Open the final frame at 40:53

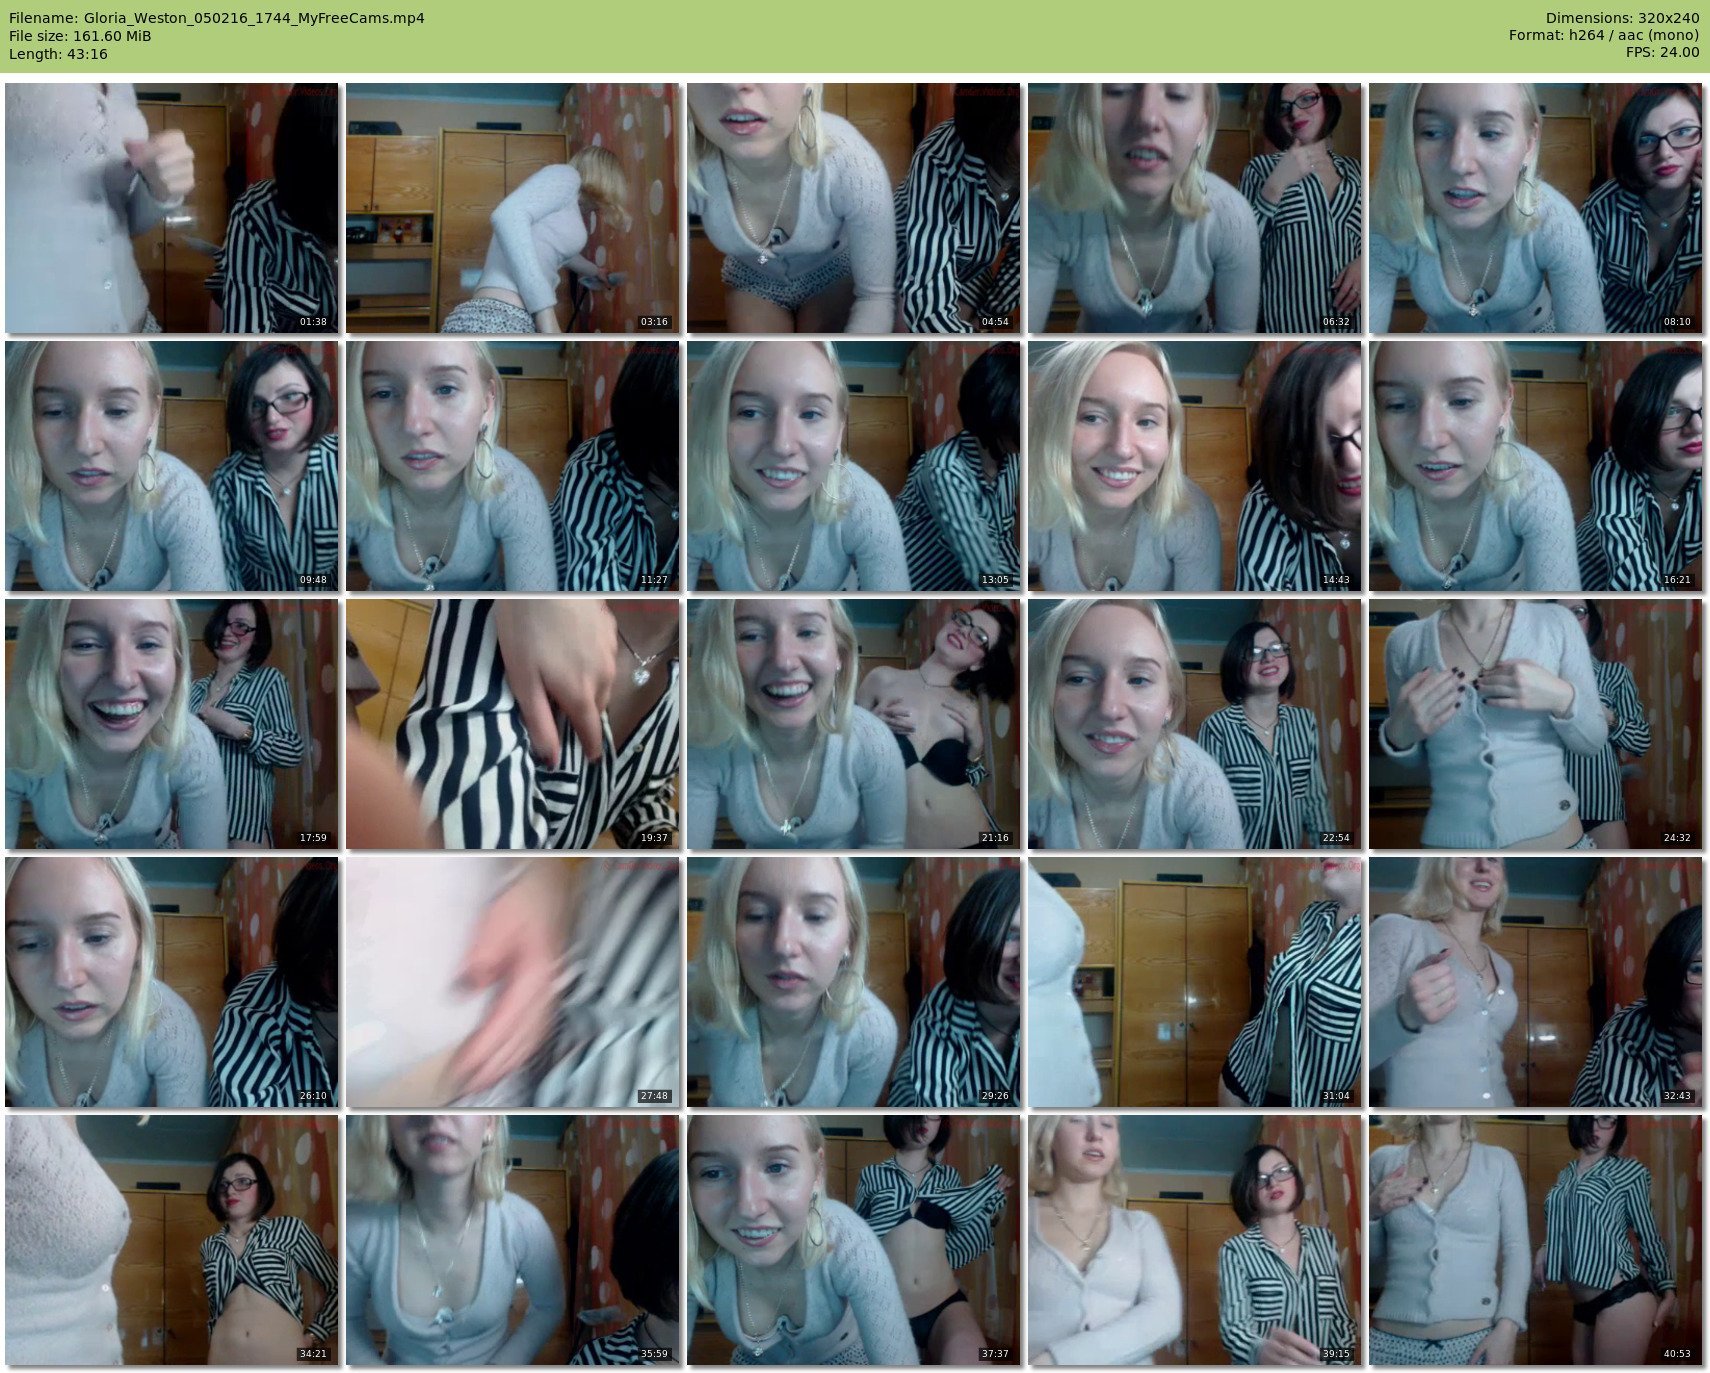[x=1536, y=1240]
